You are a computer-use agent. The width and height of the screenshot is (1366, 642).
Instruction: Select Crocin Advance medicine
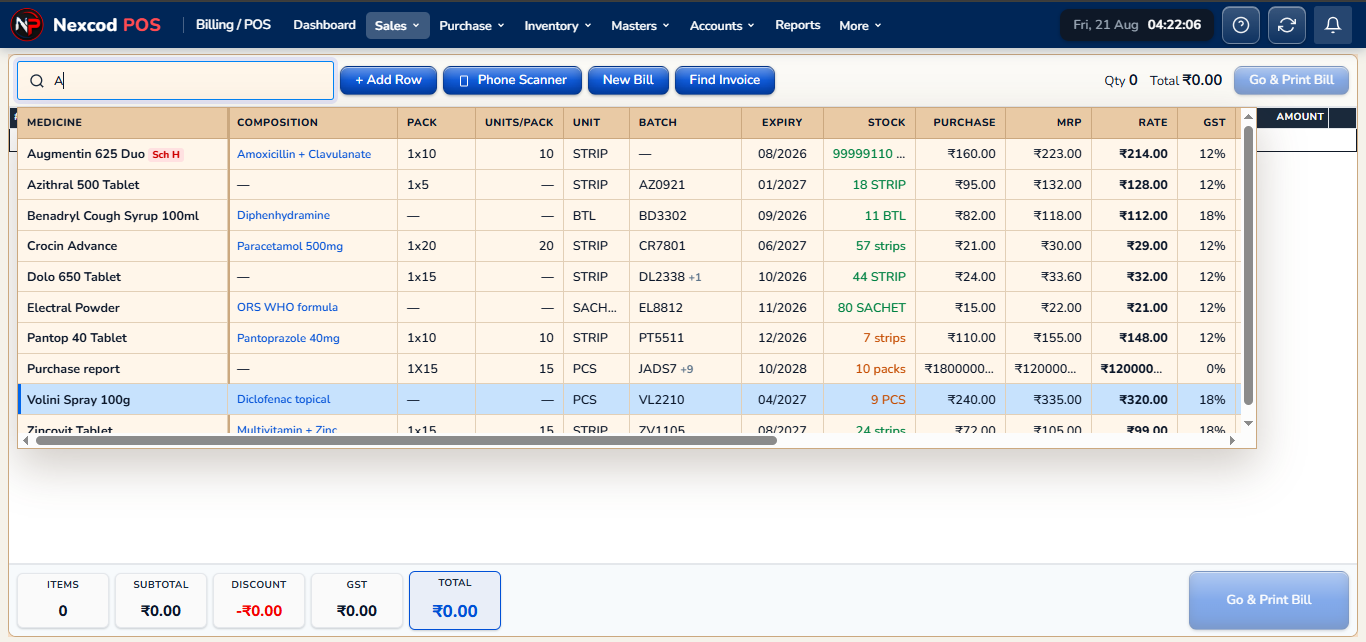629,246
